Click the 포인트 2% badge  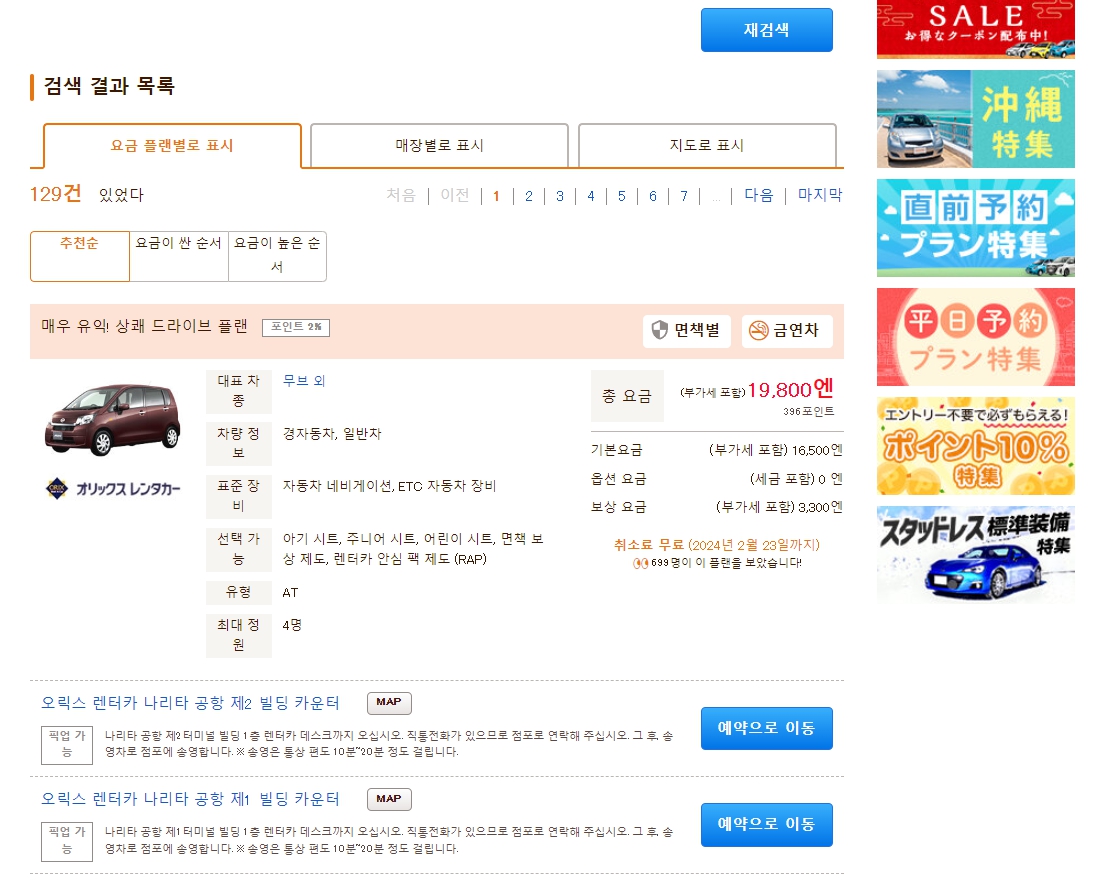[296, 327]
